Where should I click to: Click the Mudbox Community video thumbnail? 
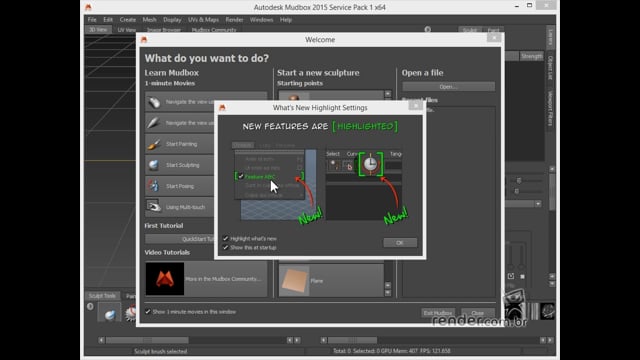pos(165,279)
